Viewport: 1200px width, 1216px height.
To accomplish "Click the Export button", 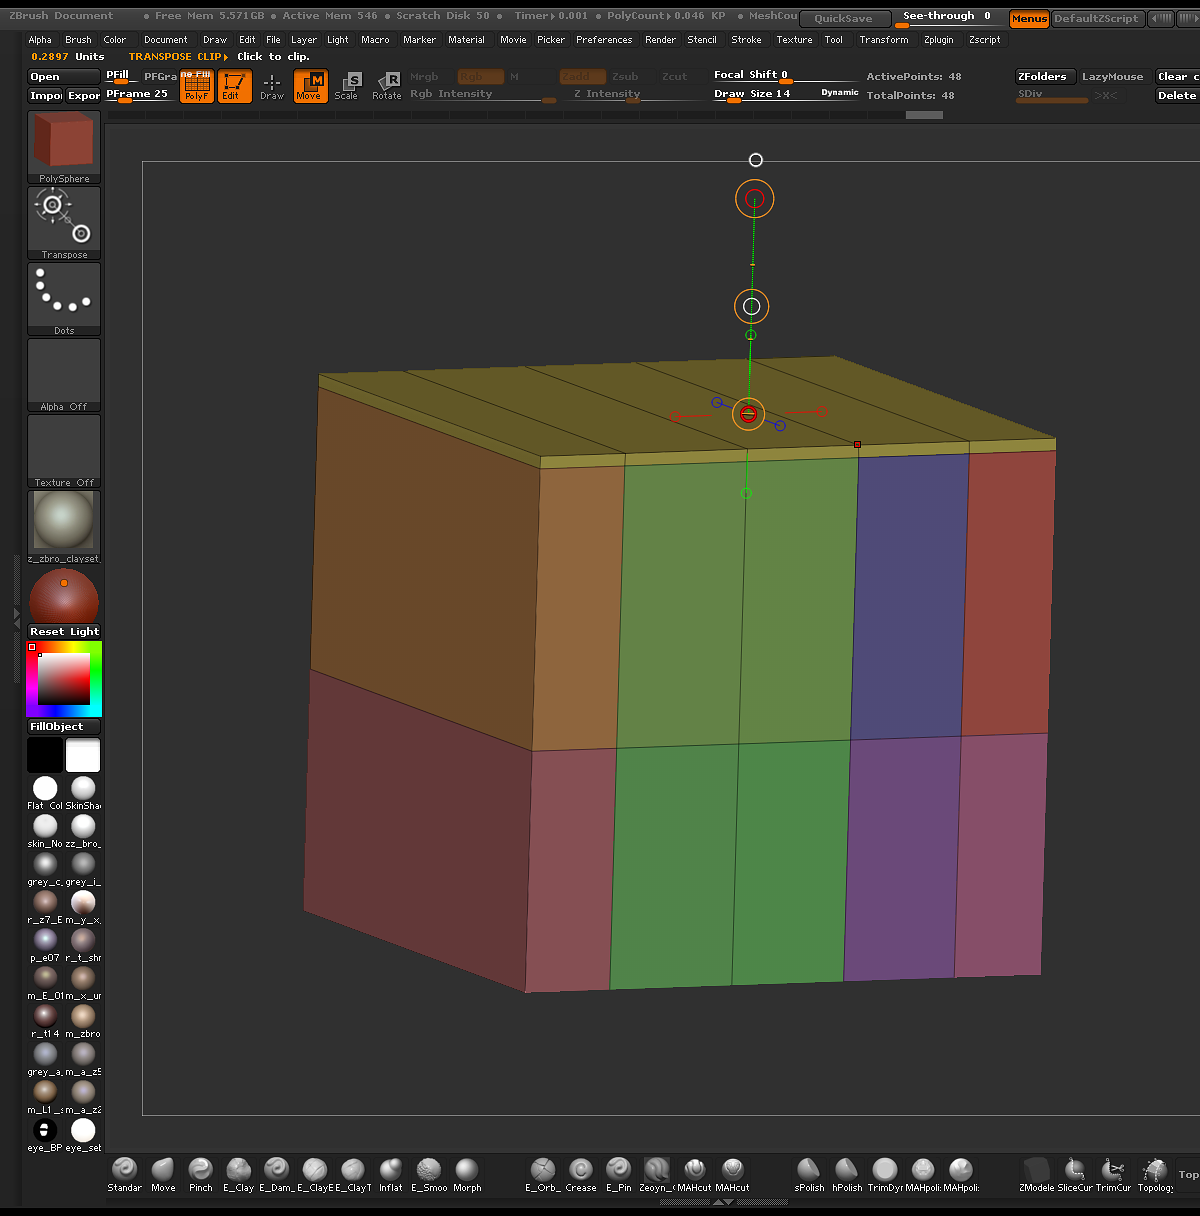I will [x=84, y=96].
